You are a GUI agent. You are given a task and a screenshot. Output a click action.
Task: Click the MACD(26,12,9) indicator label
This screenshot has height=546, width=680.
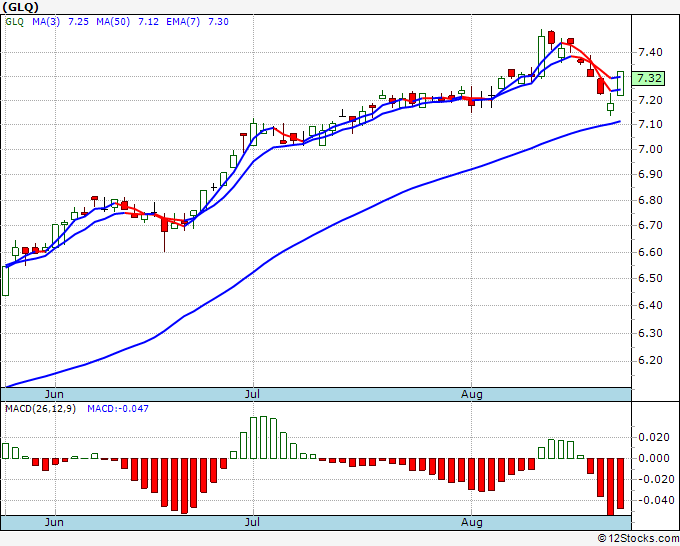click(40, 409)
